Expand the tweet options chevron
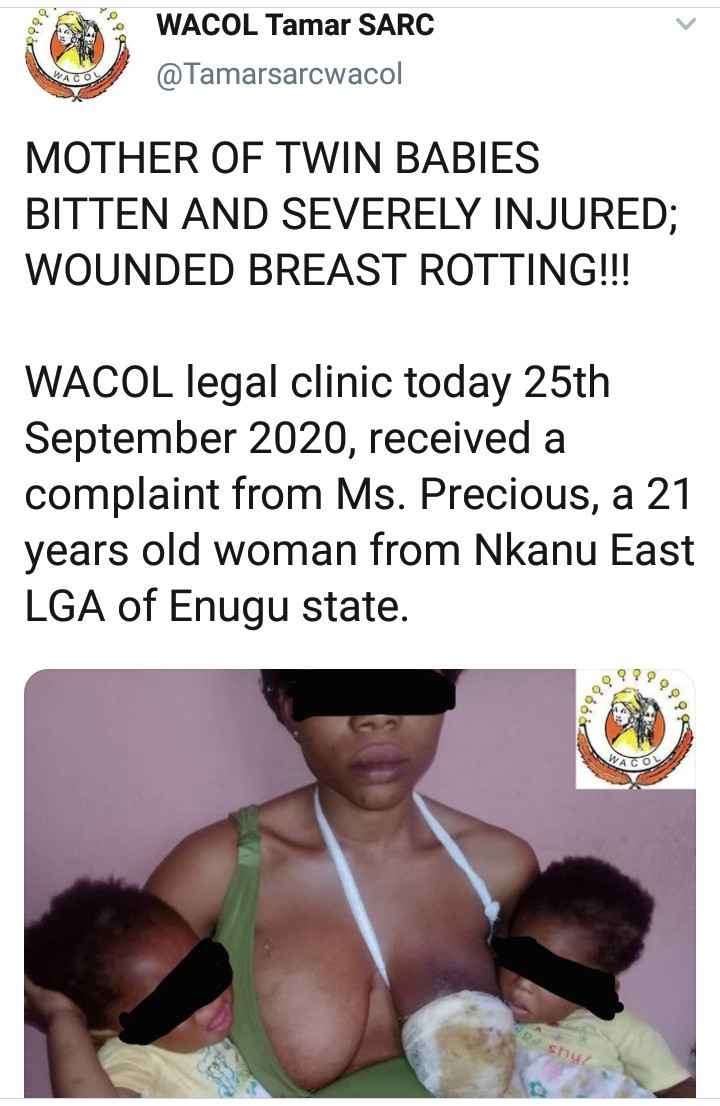Screen dimensions: 720x1106 click(685, 25)
